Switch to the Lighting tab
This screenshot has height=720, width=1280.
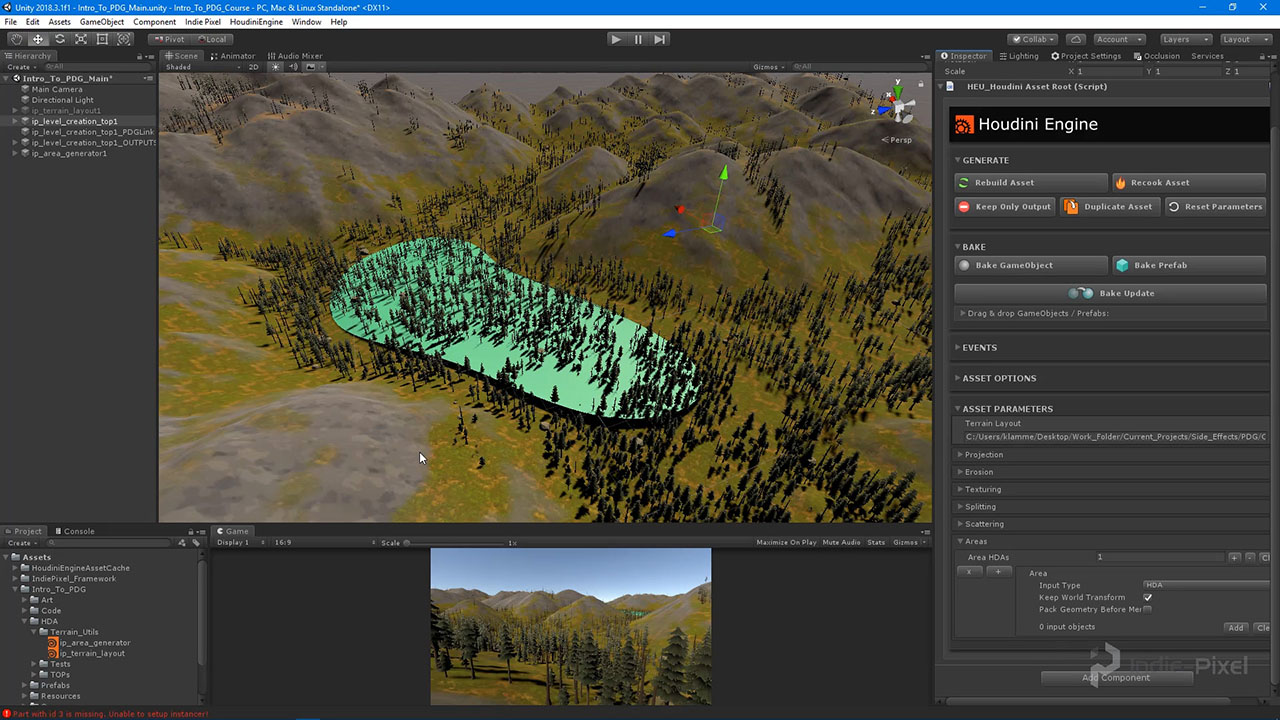point(1019,56)
